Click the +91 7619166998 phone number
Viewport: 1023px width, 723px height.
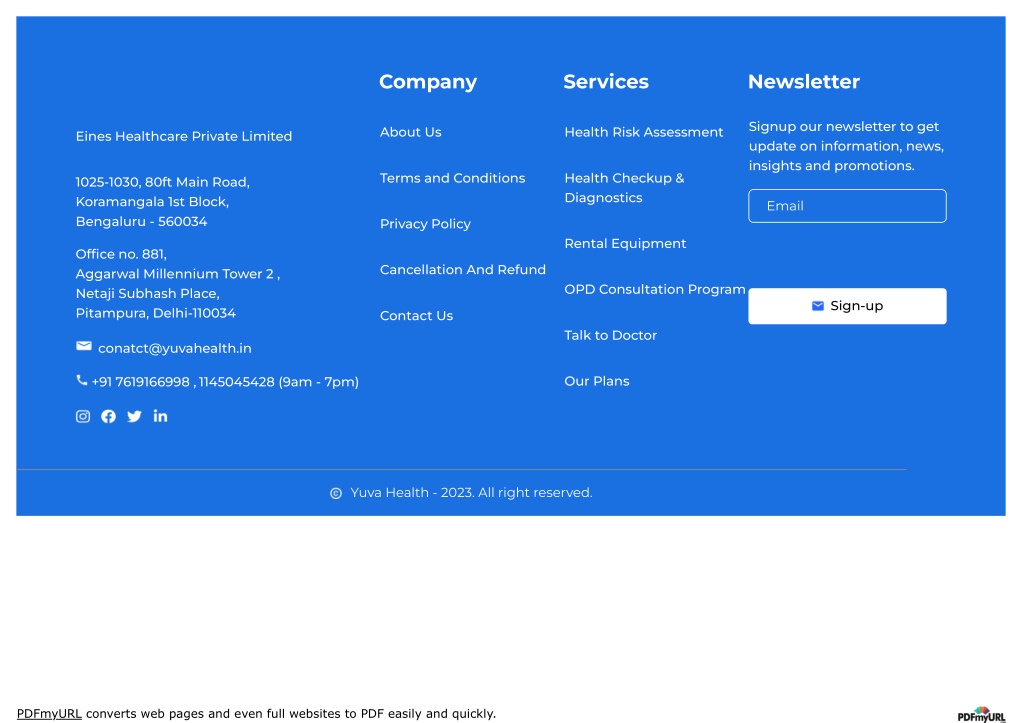pyautogui.click(x=140, y=382)
